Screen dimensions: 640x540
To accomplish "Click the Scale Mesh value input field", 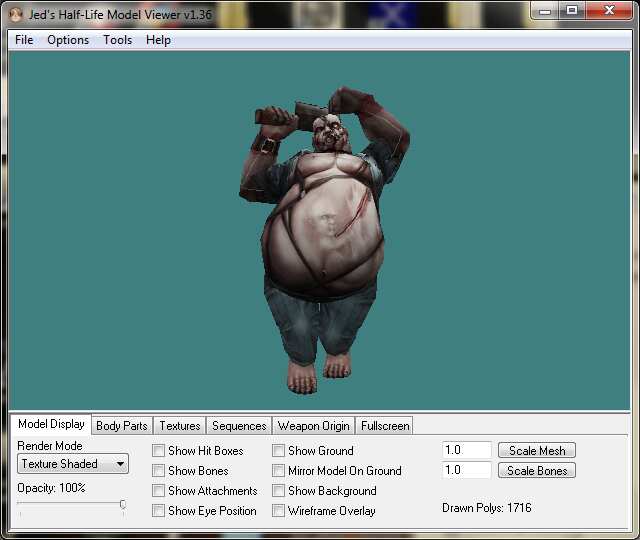I will pyautogui.click(x=466, y=451).
